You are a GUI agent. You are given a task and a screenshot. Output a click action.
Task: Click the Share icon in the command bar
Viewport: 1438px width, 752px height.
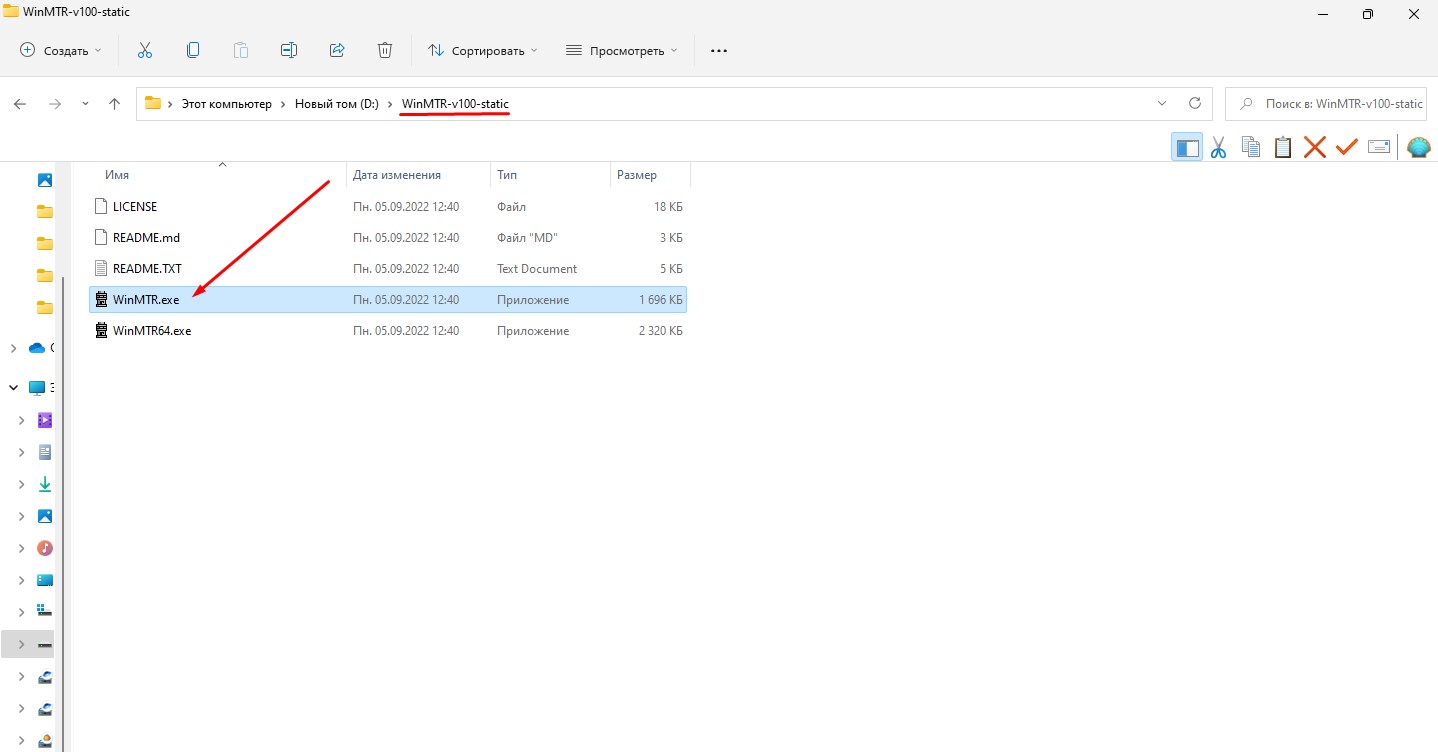pos(337,50)
